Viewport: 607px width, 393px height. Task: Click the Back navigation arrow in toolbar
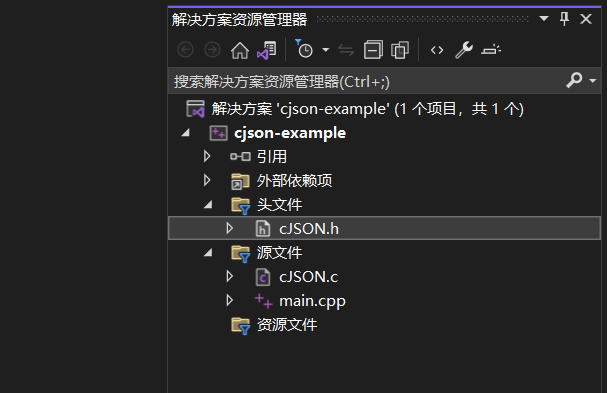pos(185,50)
